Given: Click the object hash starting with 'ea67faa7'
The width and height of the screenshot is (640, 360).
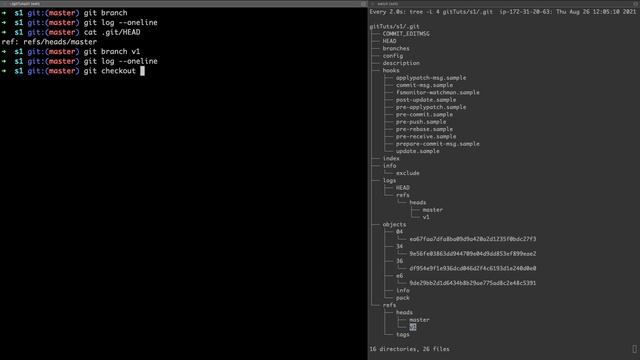Looking at the screenshot, I should (473, 240).
